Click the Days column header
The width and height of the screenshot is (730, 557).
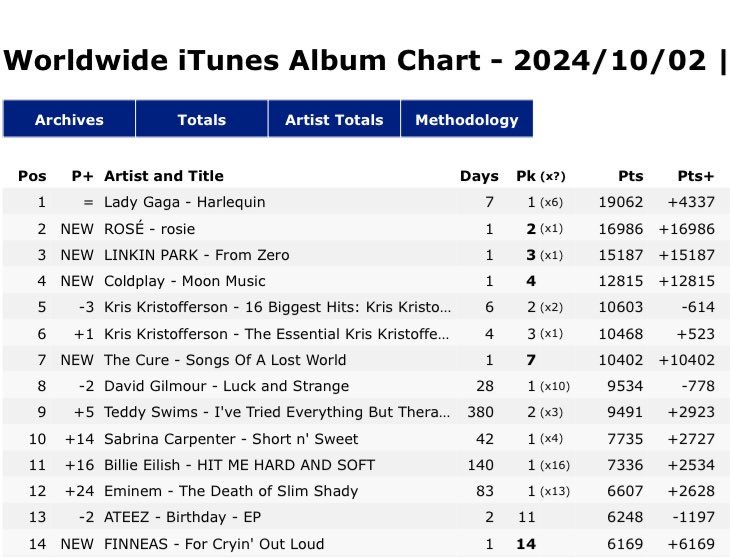pos(479,176)
